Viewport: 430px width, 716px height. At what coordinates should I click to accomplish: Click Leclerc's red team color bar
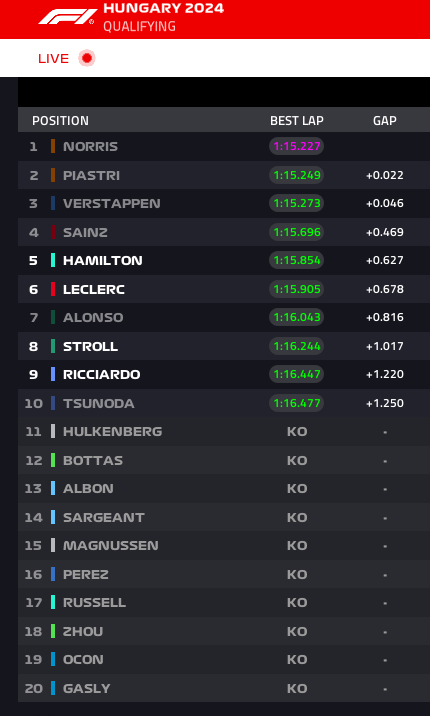53,289
